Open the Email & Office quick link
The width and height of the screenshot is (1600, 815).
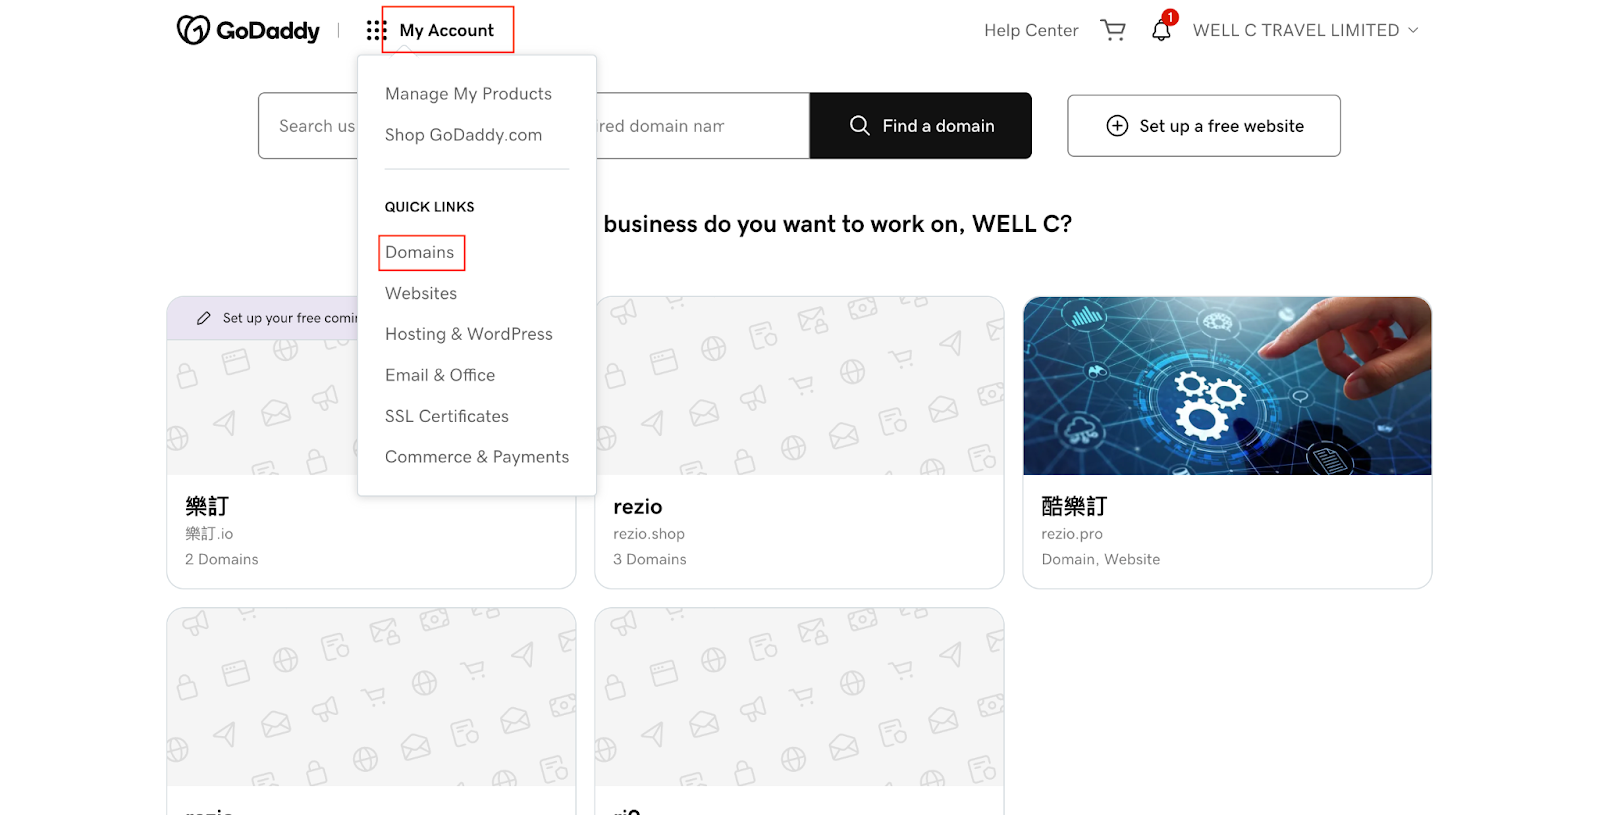440,375
